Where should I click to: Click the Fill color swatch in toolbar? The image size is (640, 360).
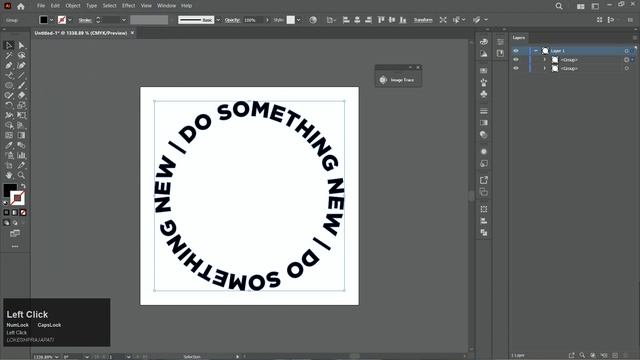click(x=10, y=190)
